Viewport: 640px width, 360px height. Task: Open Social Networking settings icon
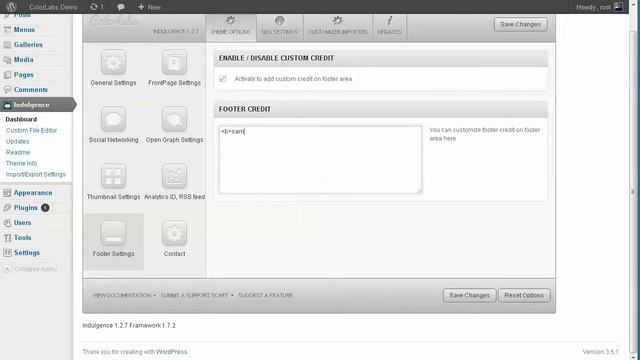113,119
